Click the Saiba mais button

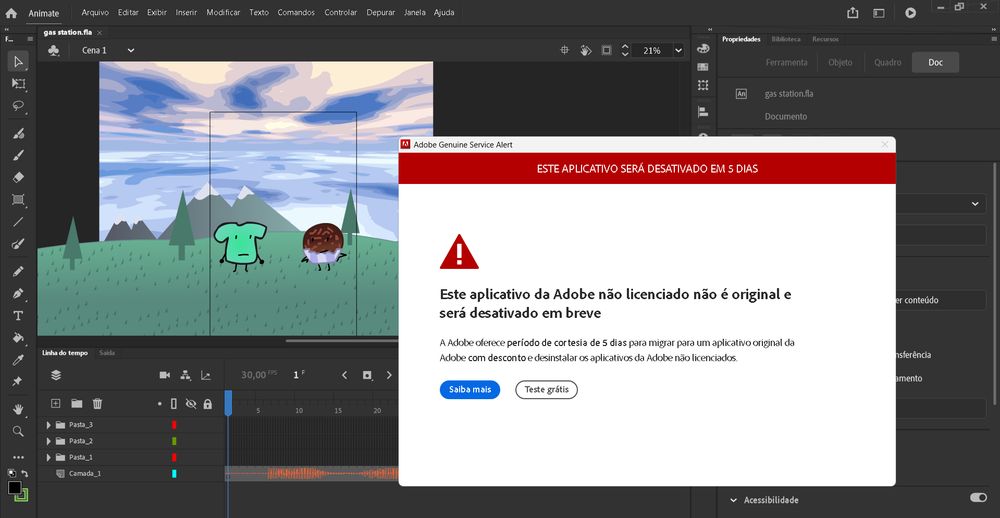click(x=469, y=390)
